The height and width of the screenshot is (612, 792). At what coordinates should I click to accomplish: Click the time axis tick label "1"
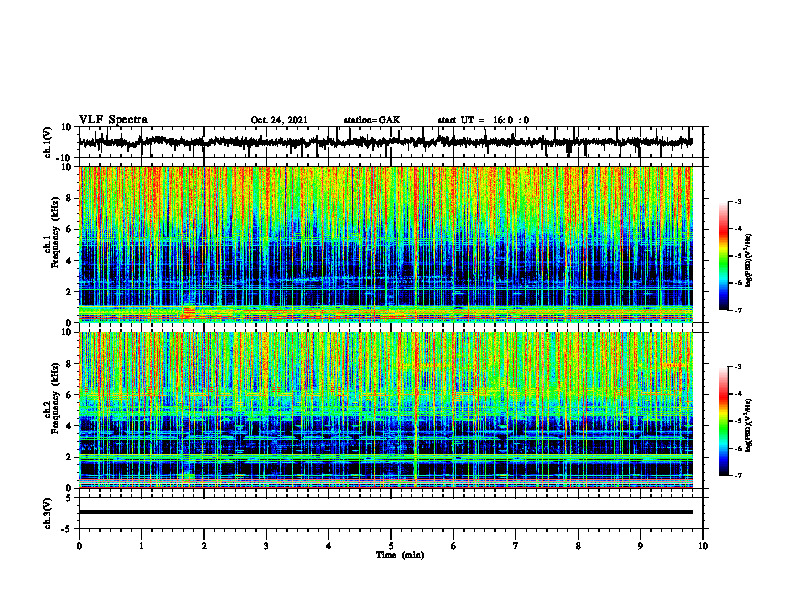(141, 546)
